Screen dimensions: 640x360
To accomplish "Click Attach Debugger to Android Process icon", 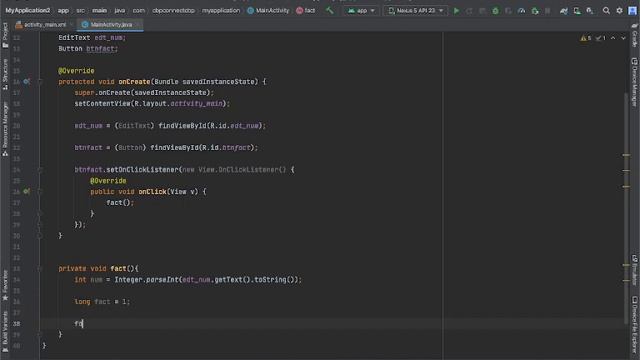I will (535, 11).
